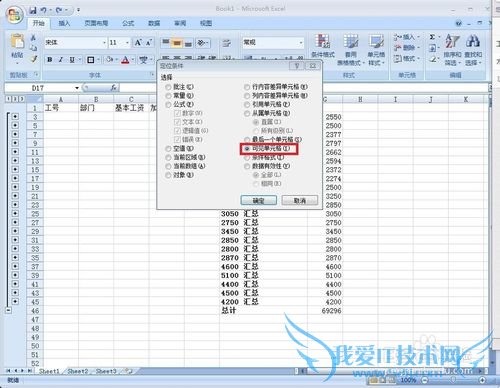Click the 删除 (Delete) cells button
The width and height of the screenshot is (500, 388).
[x=406, y=48]
